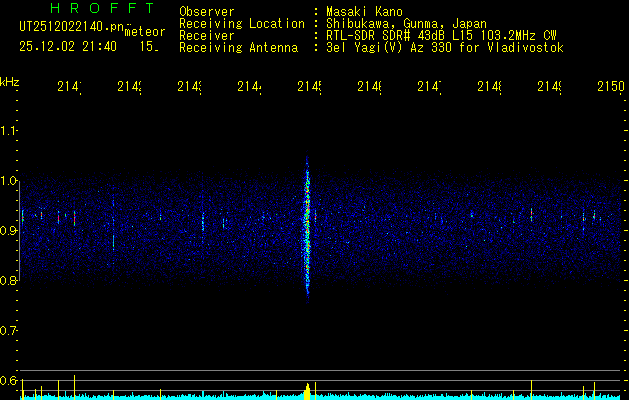This screenshot has width=629, height=400.
Task: Click the number 15. beside the timestamp
Action: point(149,47)
